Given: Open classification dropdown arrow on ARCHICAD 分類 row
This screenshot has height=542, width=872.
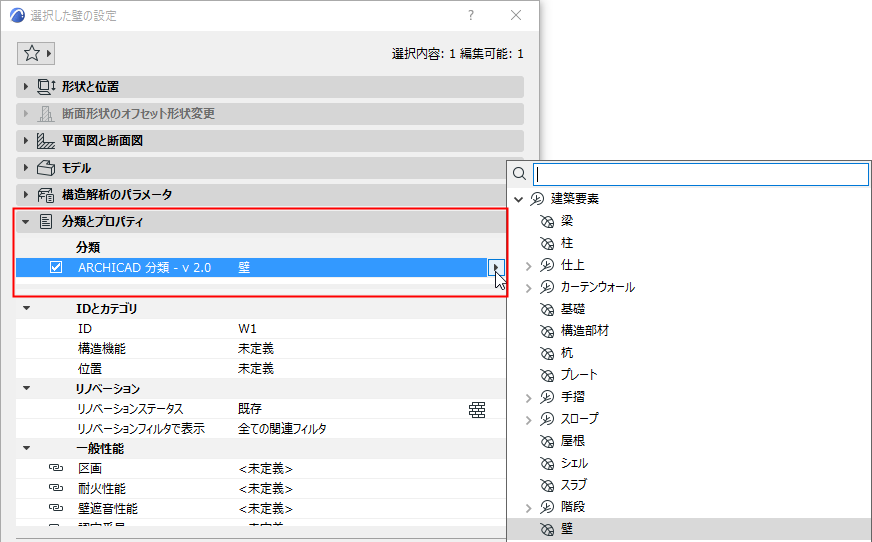Looking at the screenshot, I should pos(496,267).
